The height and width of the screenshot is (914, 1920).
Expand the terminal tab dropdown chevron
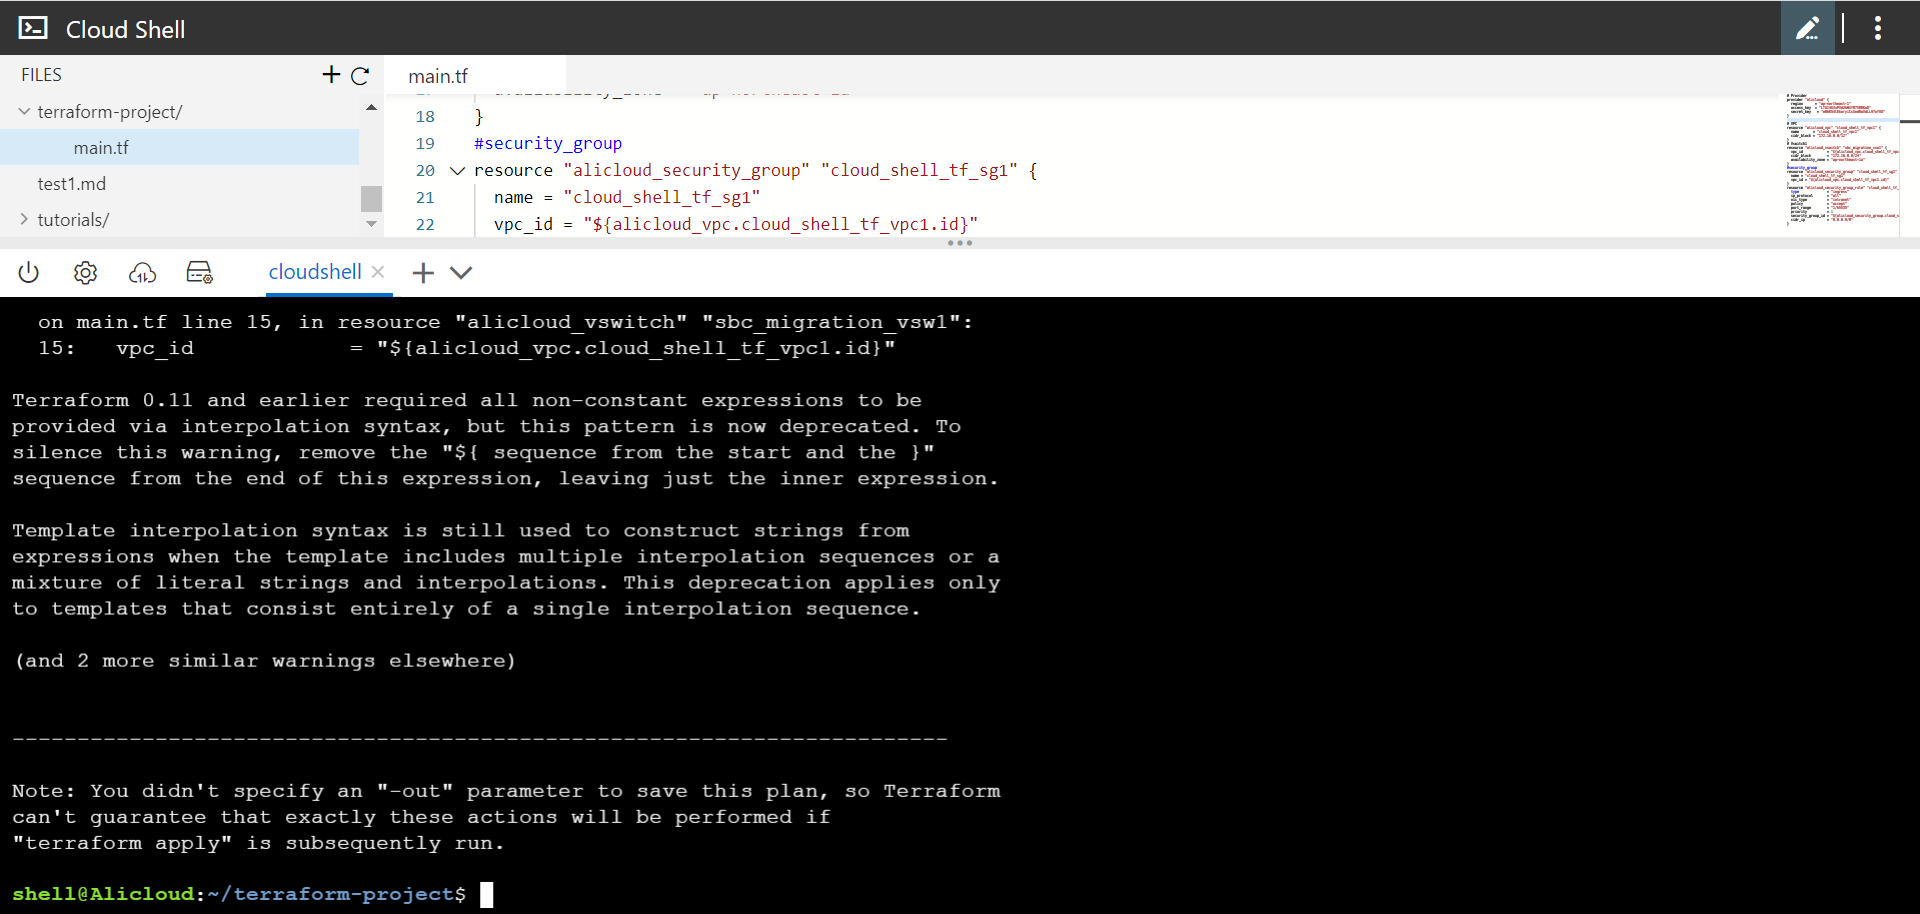coord(461,273)
